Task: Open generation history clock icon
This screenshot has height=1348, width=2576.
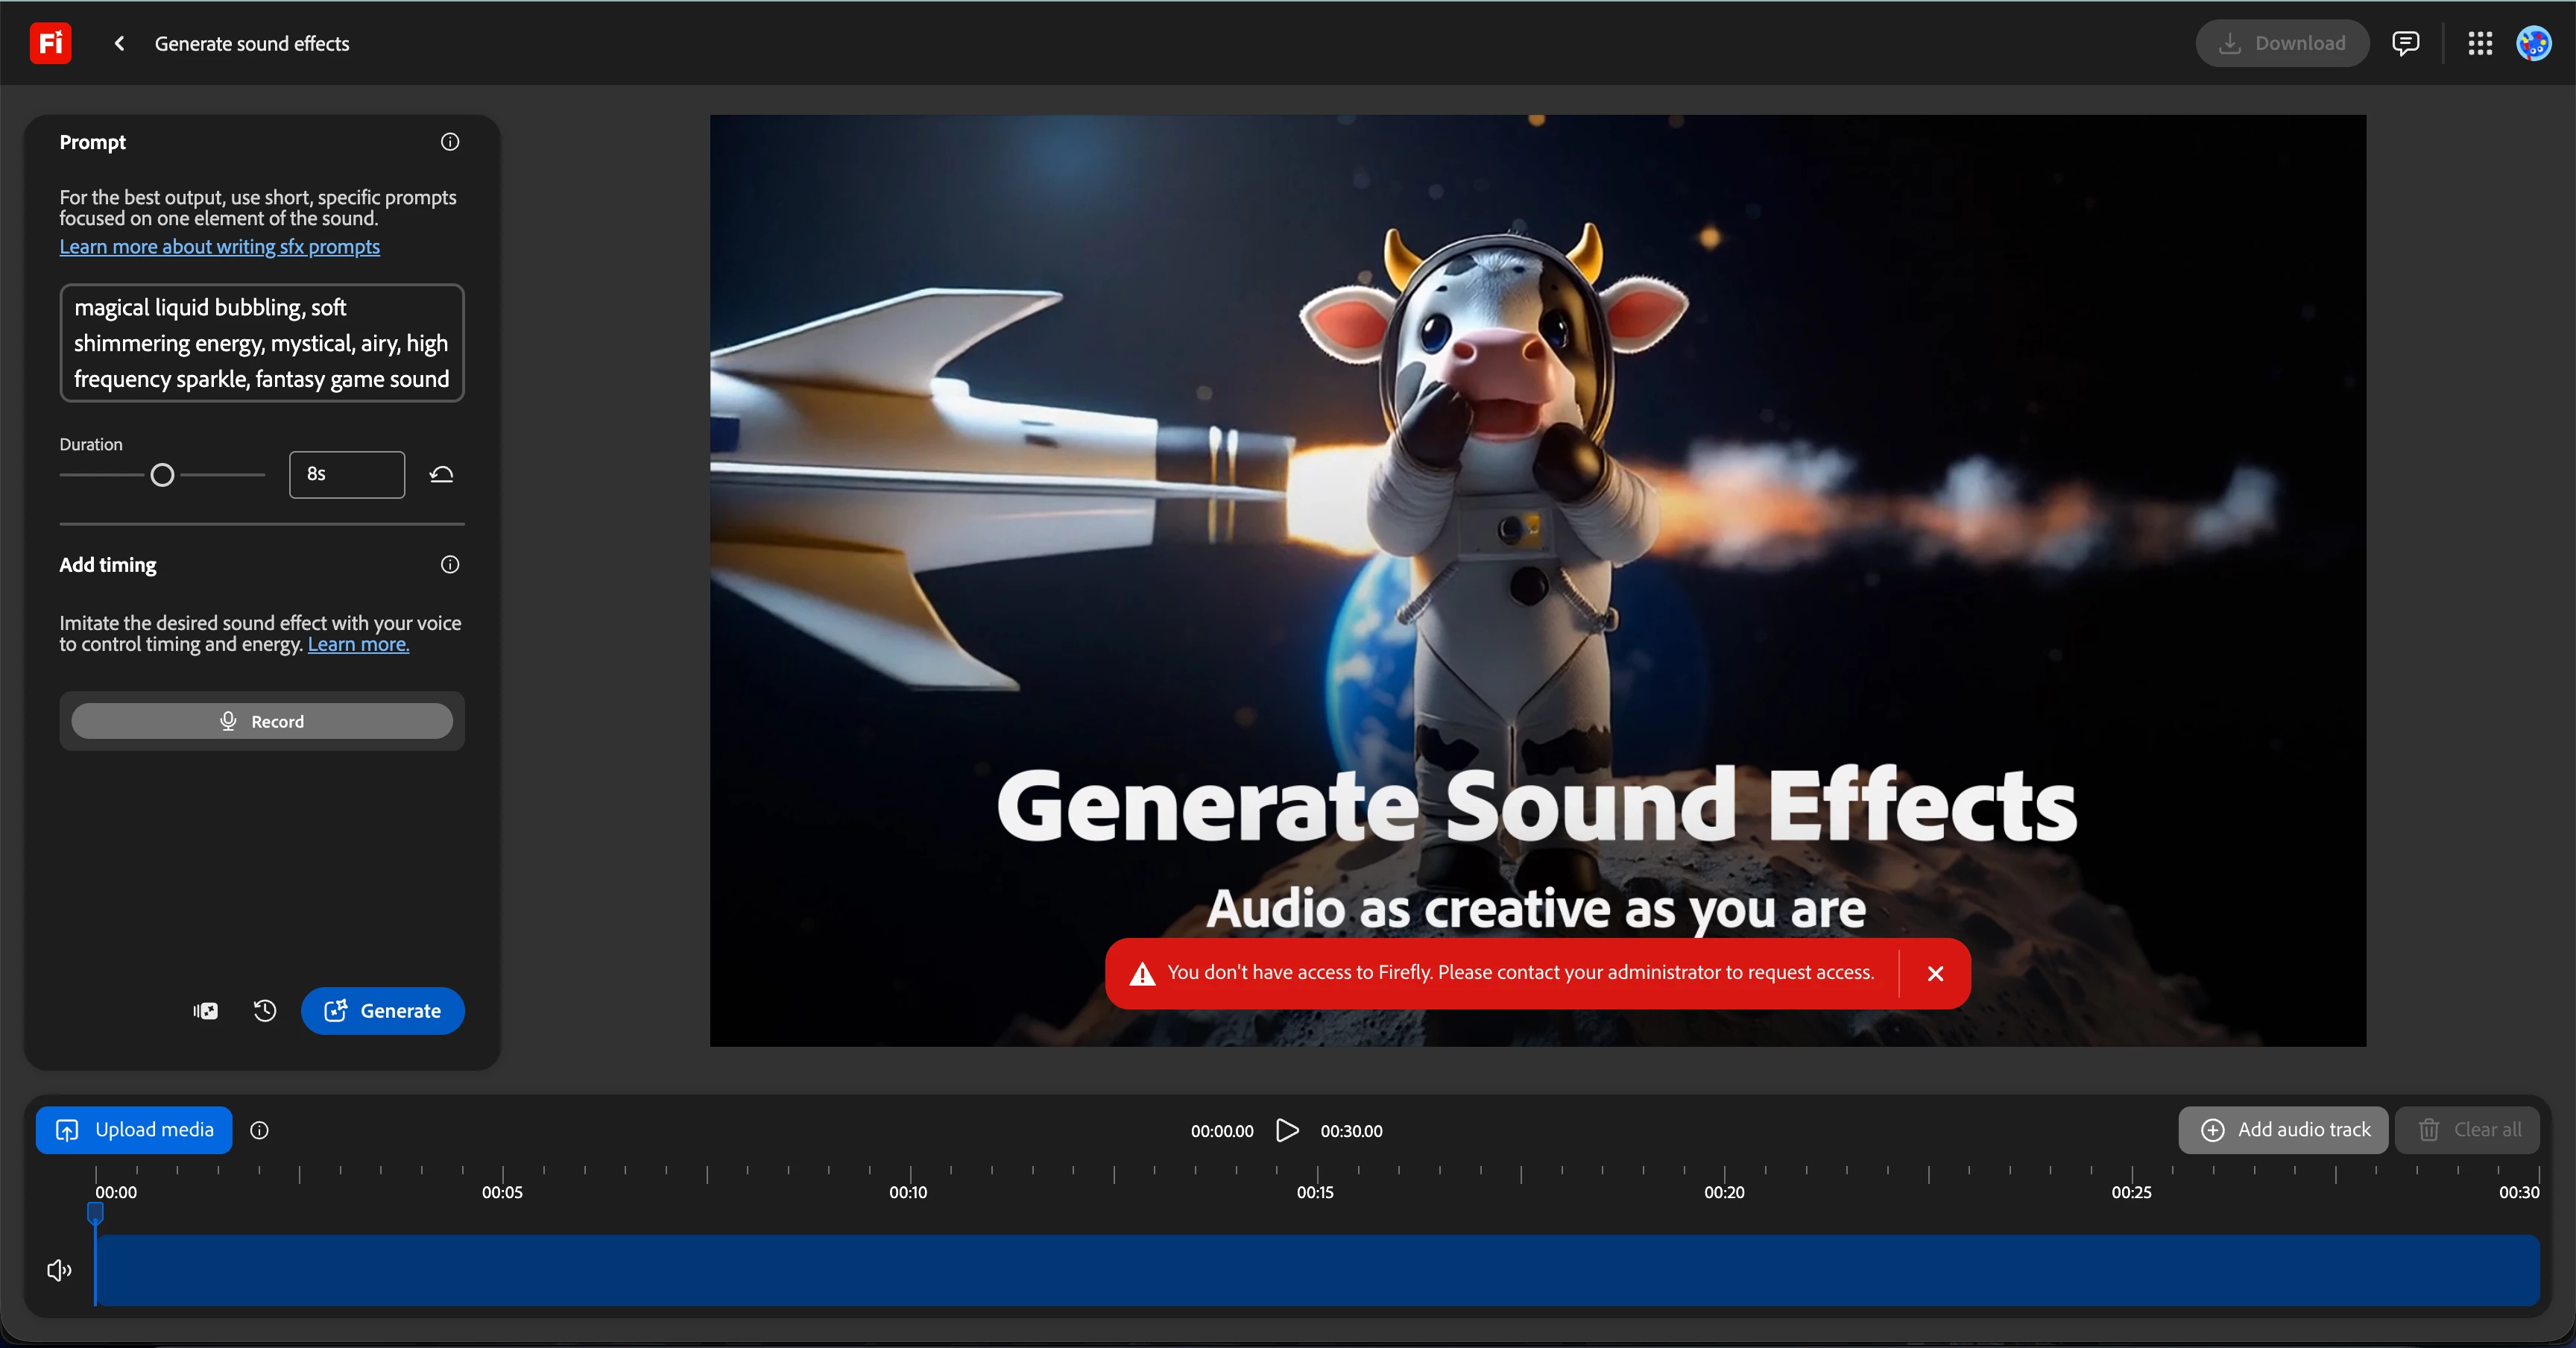Action: point(265,1011)
